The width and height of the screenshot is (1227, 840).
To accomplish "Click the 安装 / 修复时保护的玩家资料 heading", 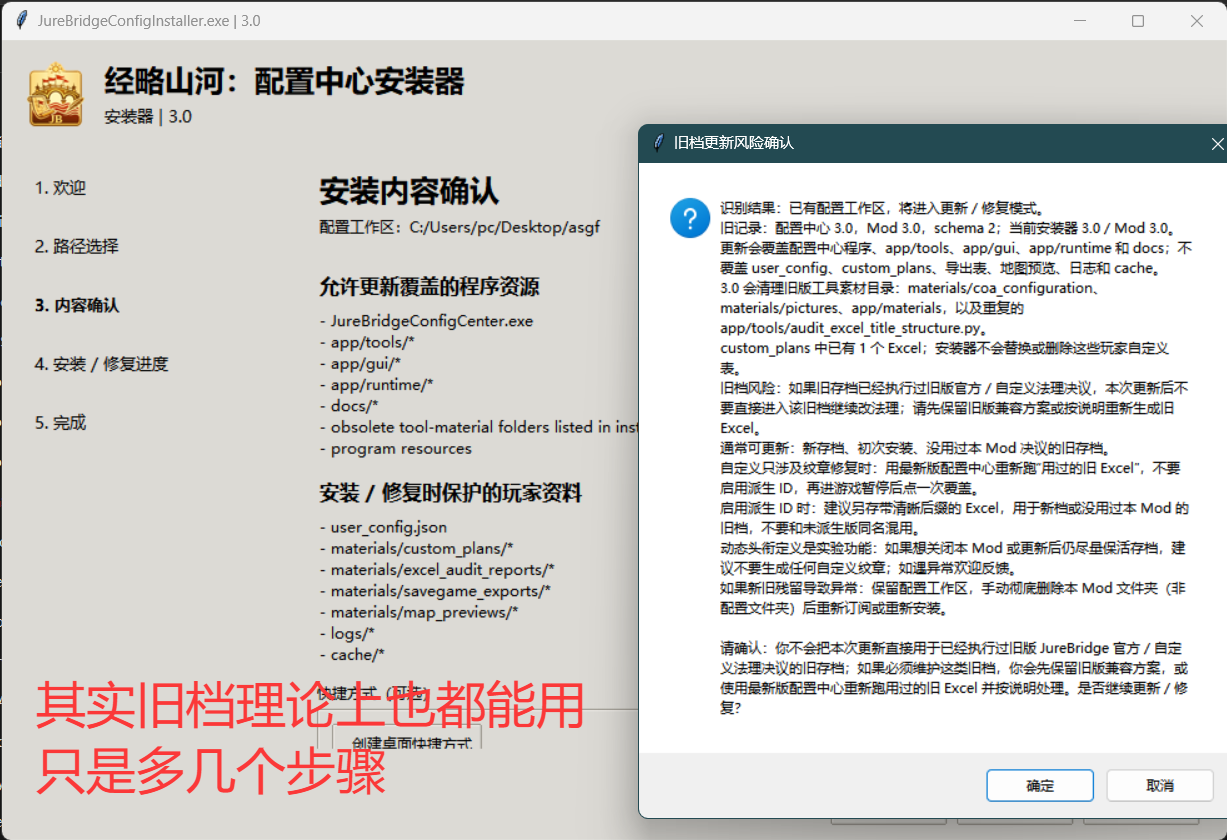I will [x=450, y=493].
